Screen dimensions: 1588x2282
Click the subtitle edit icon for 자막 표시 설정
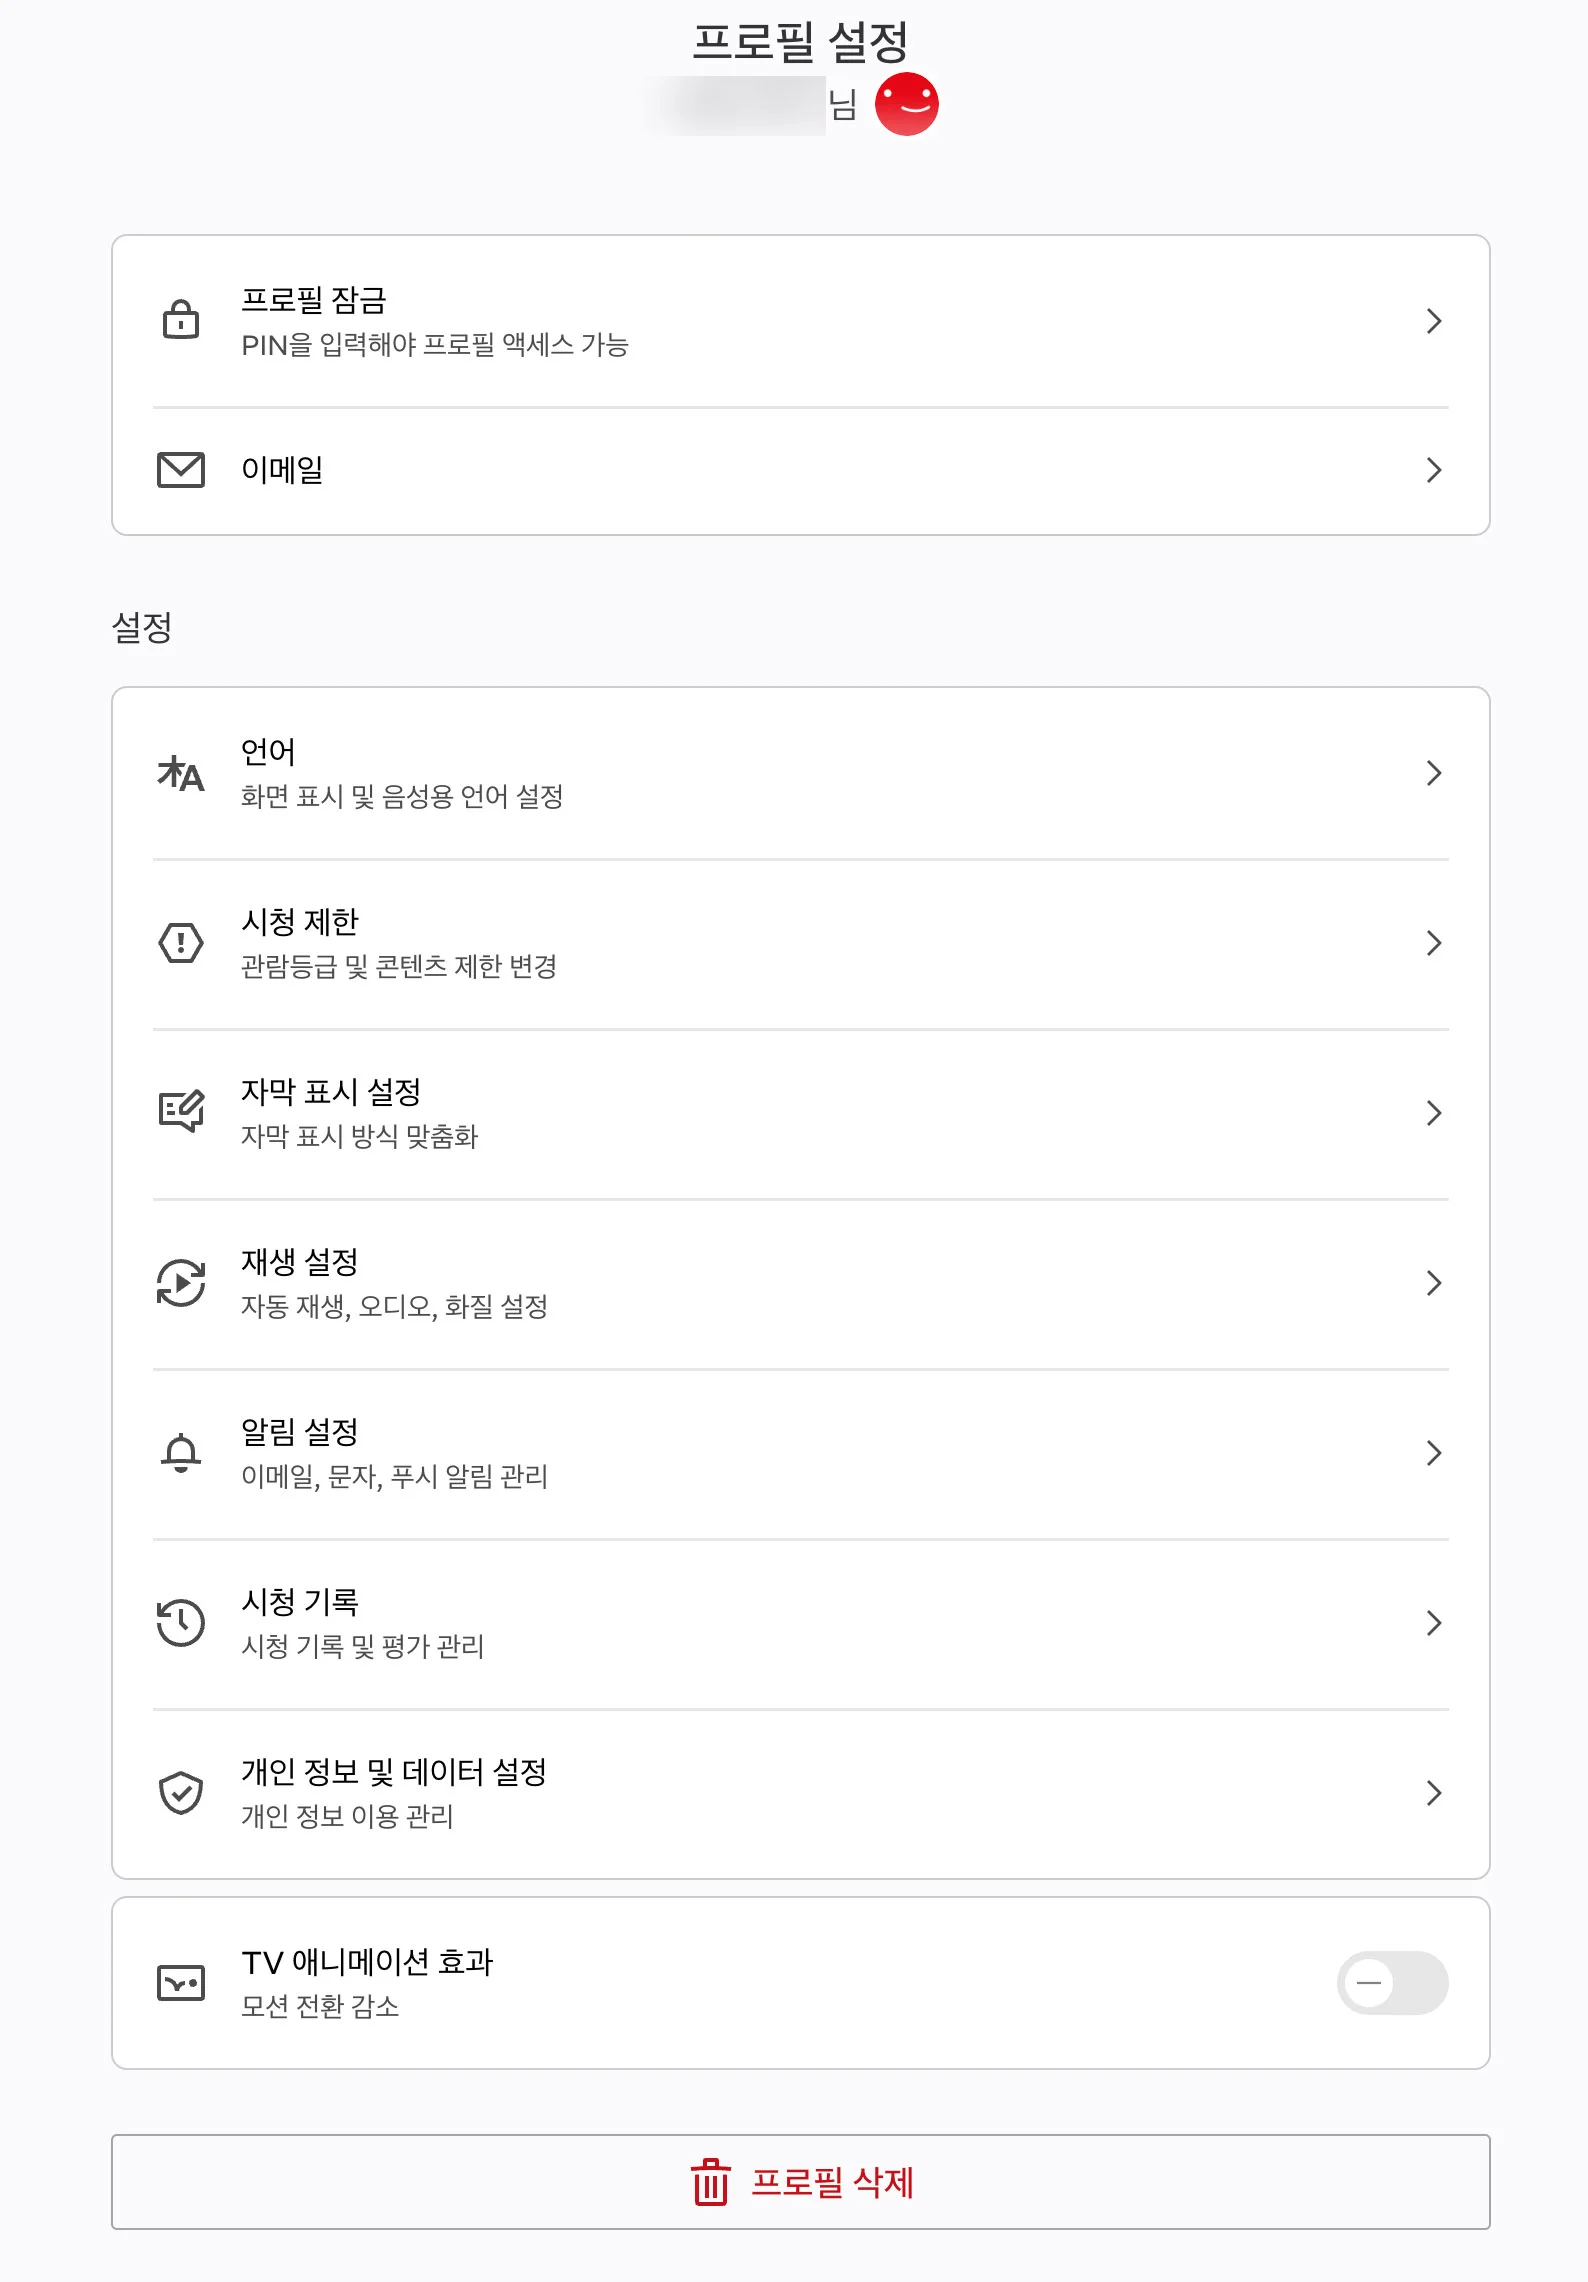point(181,1111)
